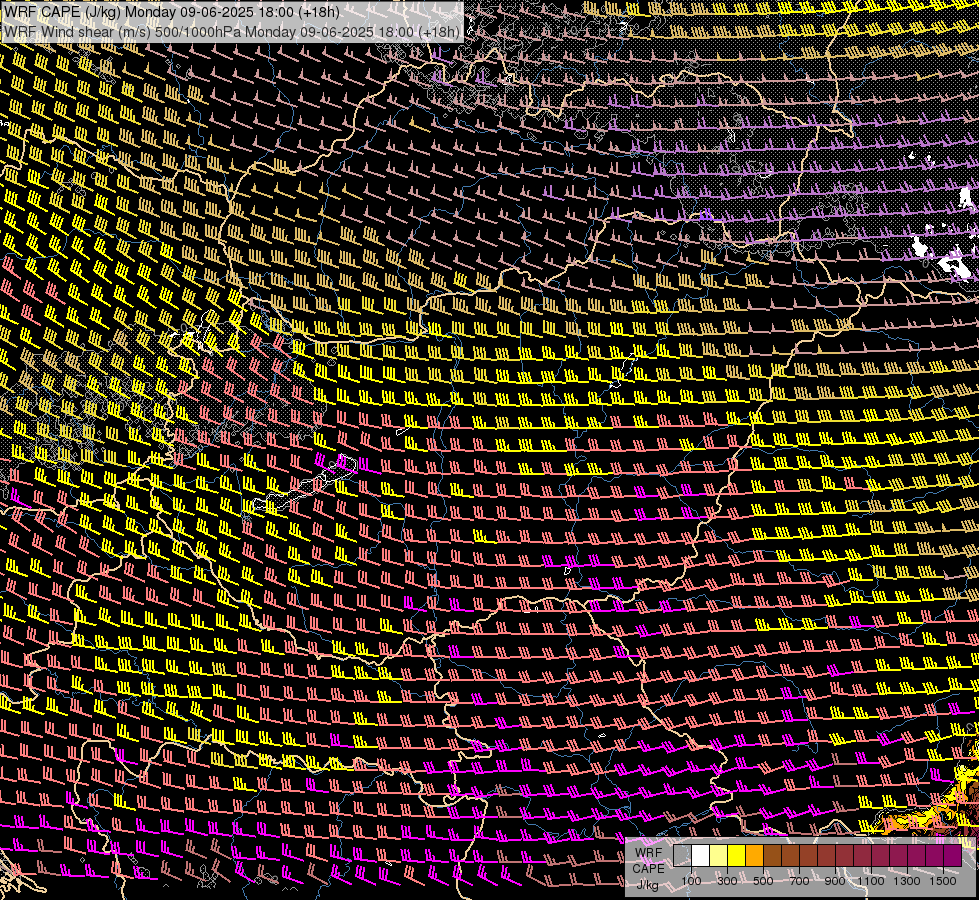Click the legend value 700
This screenshot has width=979, height=900.
[x=799, y=881]
